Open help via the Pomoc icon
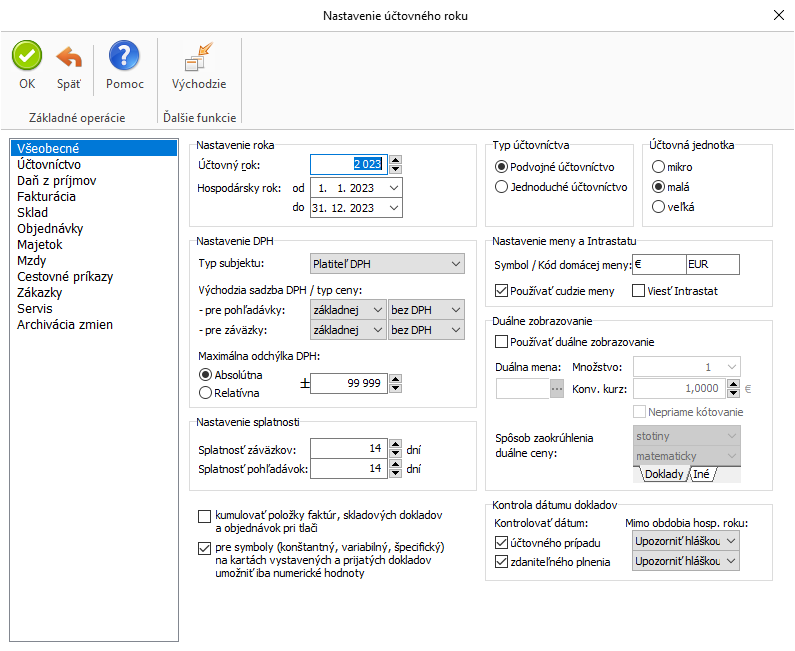The width and height of the screenshot is (795, 651). [x=124, y=55]
